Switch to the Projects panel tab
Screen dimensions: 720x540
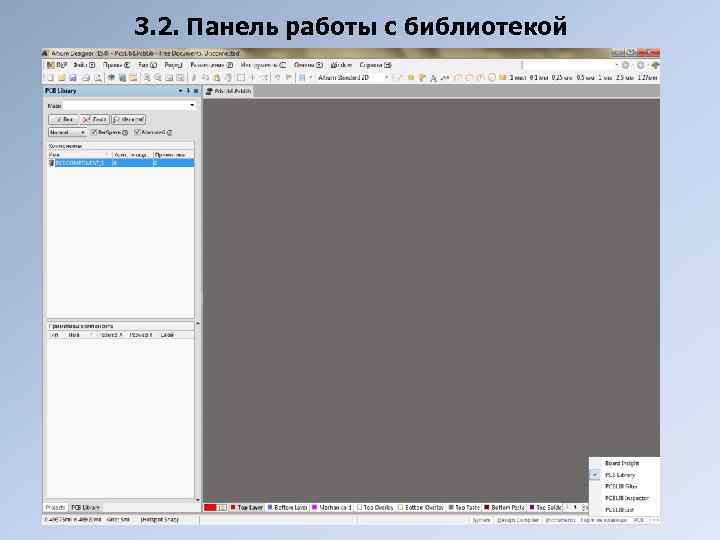(x=55, y=507)
